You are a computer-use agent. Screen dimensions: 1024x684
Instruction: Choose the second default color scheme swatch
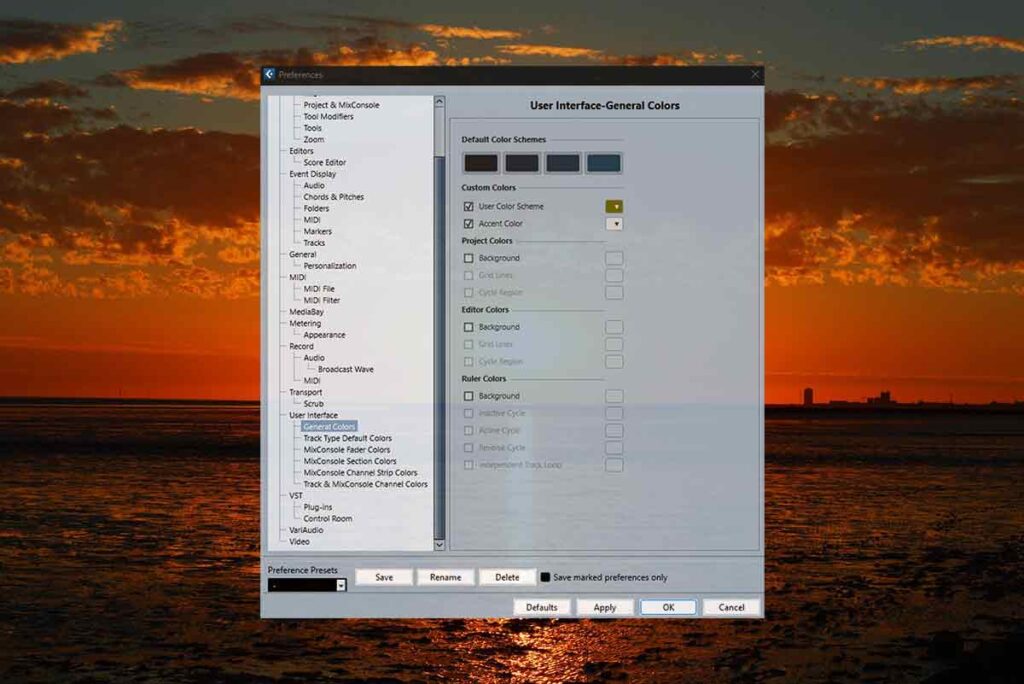point(521,162)
